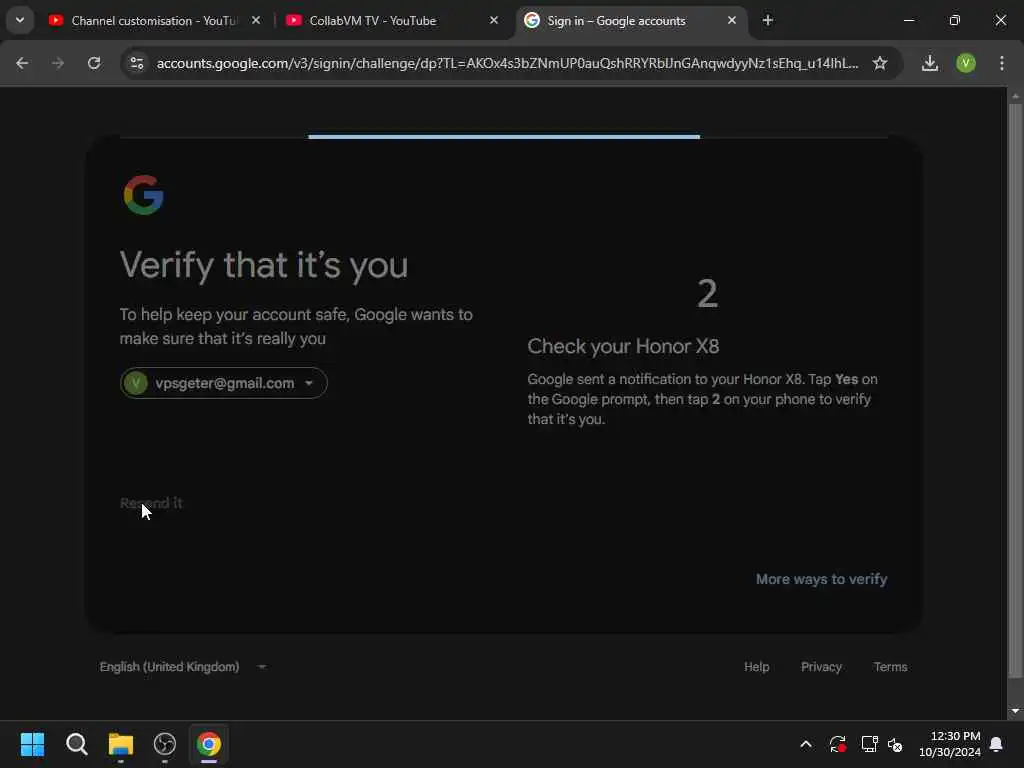Go forward to the next page
Image resolution: width=1024 pixels, height=768 pixels.
pos(58,63)
